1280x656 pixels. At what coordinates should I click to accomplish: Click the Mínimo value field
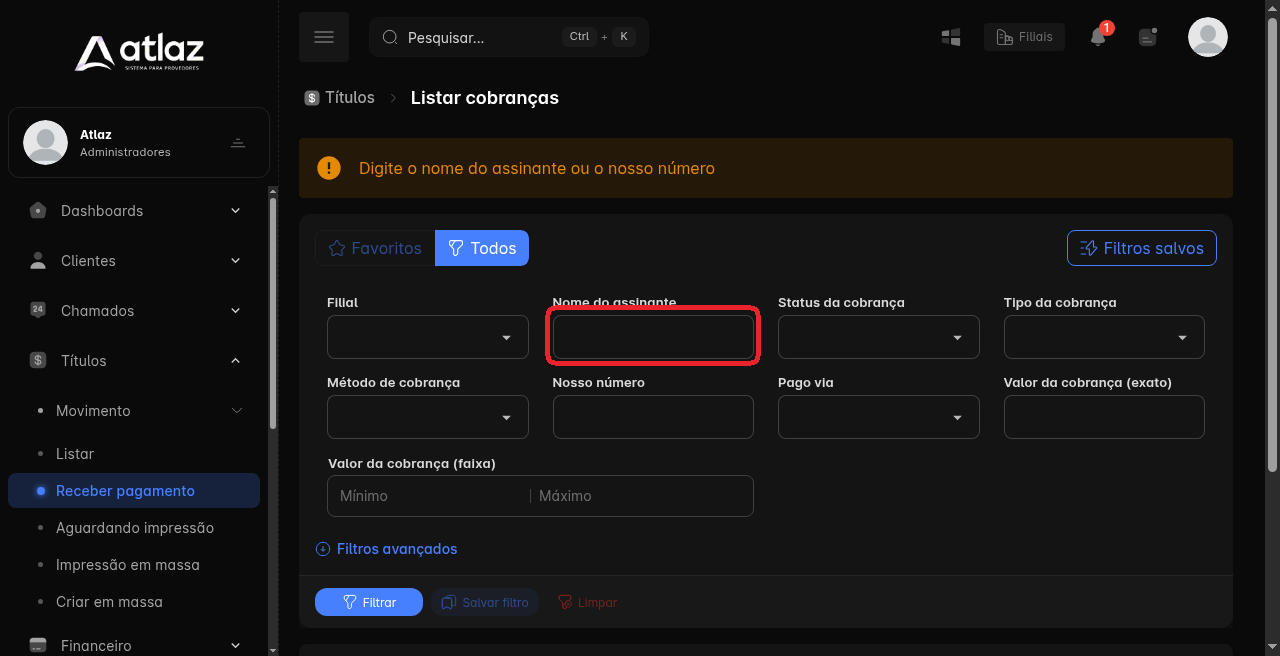(x=430, y=496)
